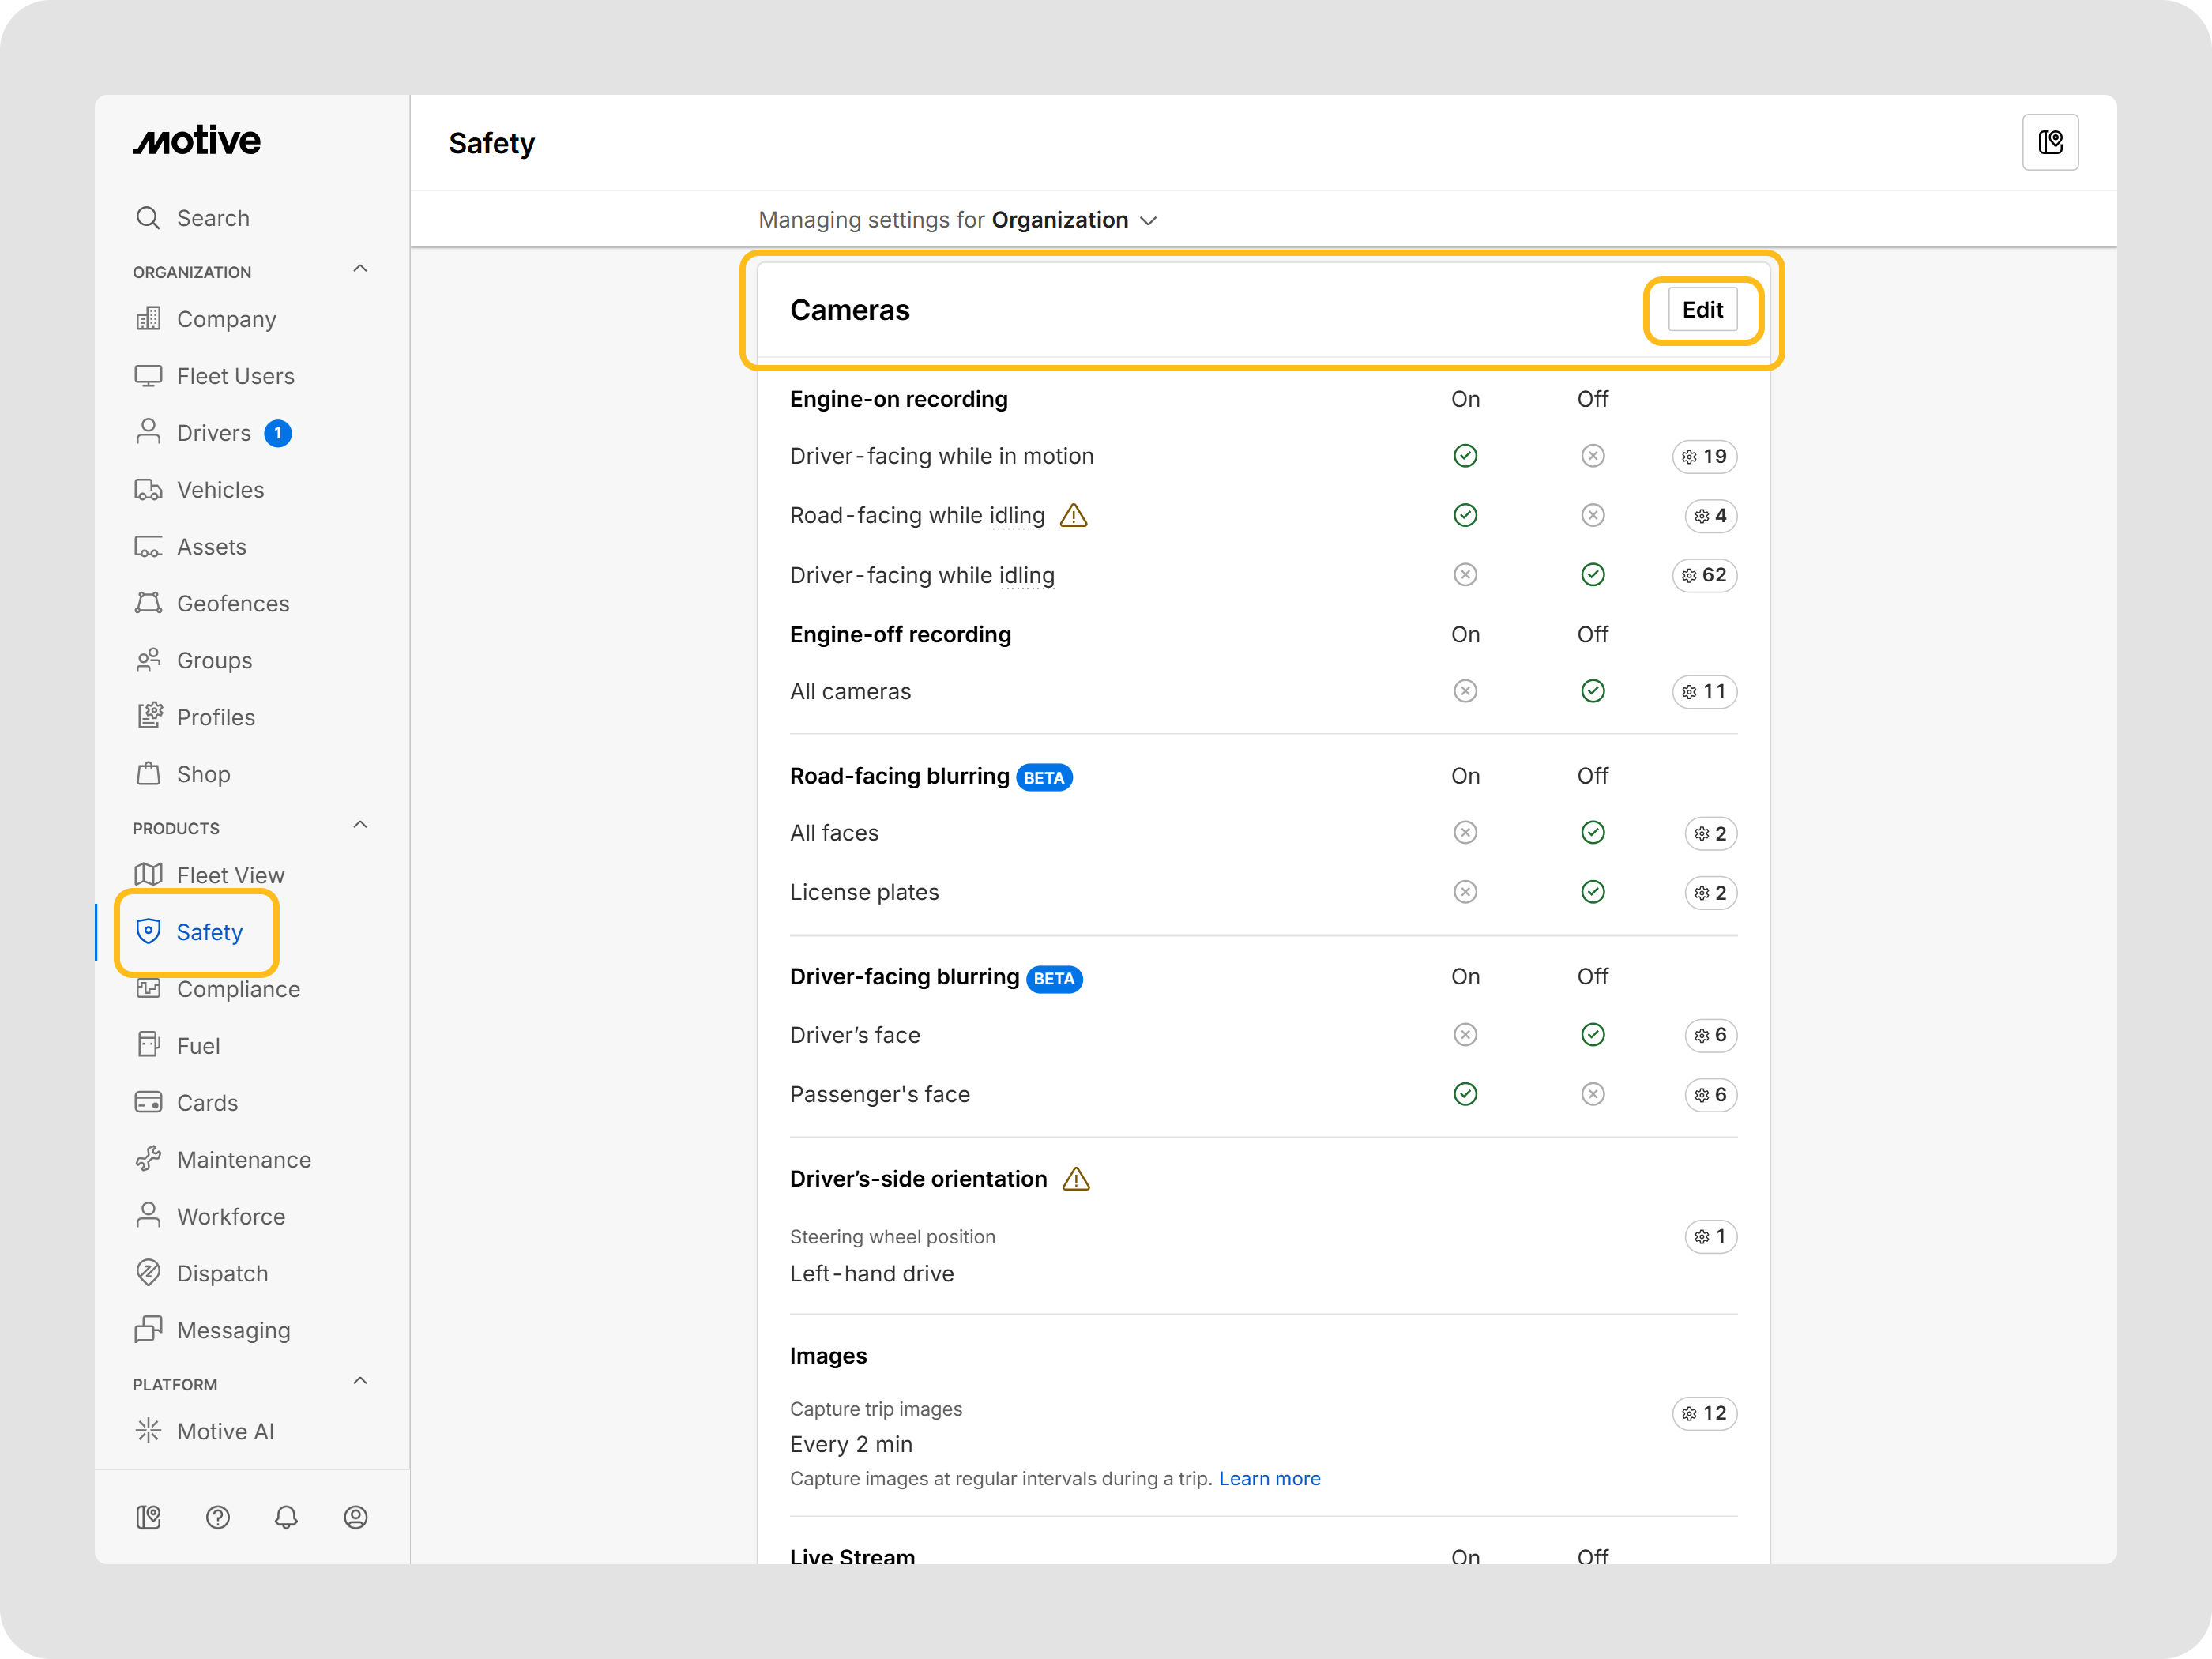The height and width of the screenshot is (1659, 2212).
Task: Open the Fleet View product link
Action: tap(210, 875)
